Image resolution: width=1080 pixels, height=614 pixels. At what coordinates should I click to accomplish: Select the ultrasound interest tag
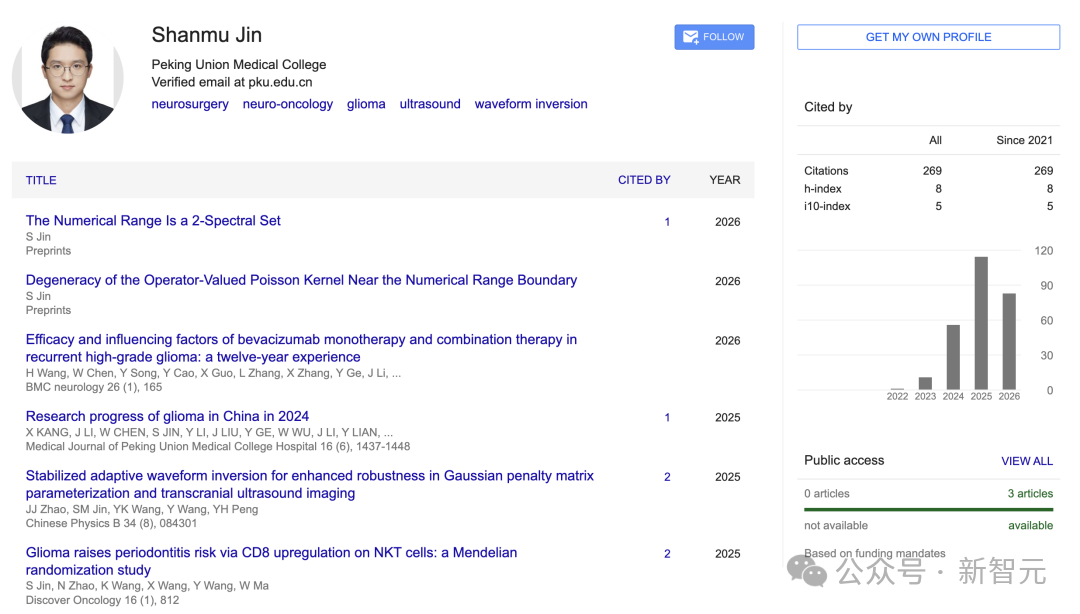[430, 104]
